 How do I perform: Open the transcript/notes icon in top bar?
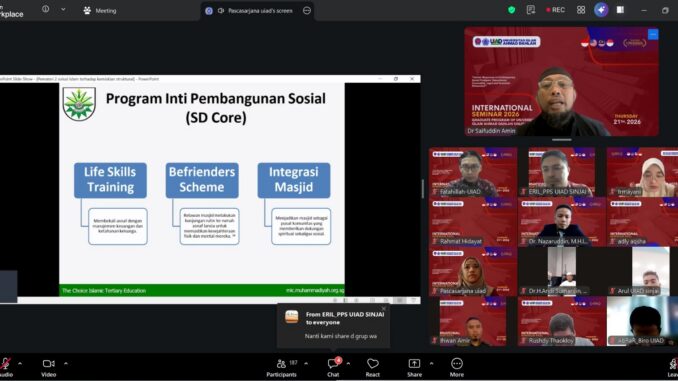click(531, 10)
